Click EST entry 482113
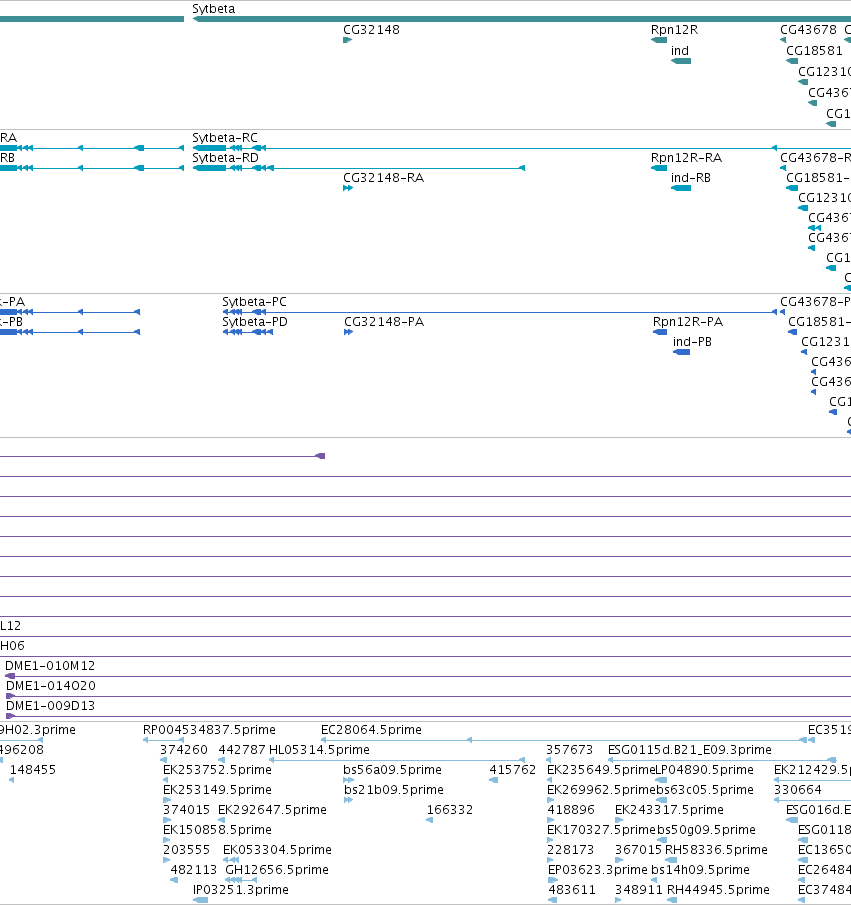This screenshot has width=851, height=905. 193,870
